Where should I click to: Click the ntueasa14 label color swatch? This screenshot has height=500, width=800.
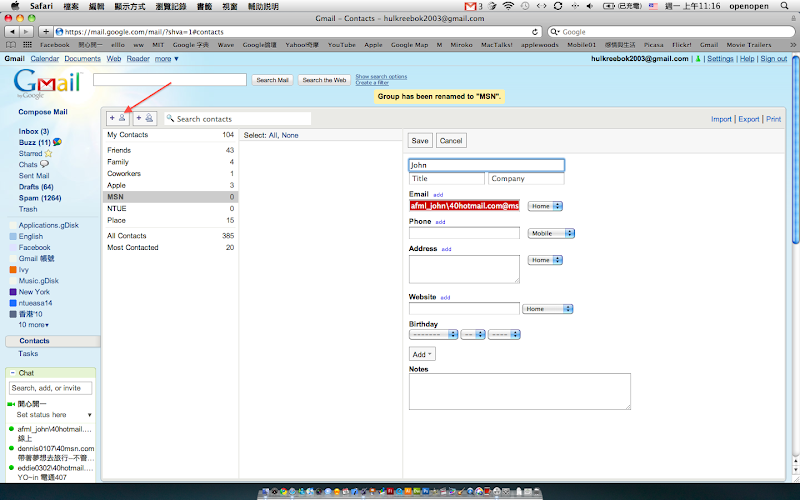coord(13,303)
